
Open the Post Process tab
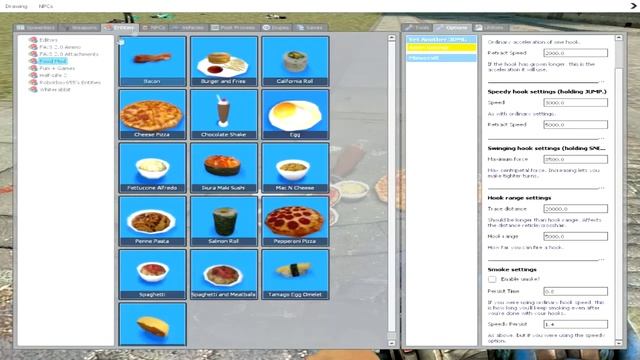point(233,27)
